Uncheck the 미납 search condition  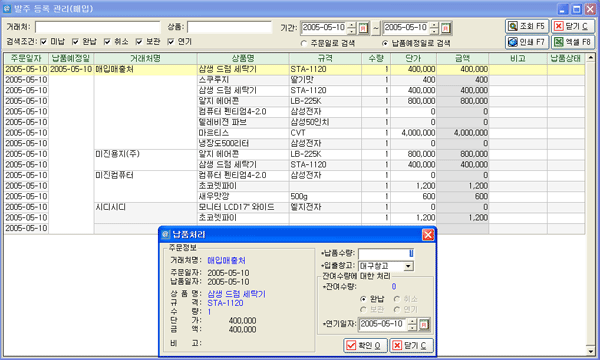tap(44, 42)
